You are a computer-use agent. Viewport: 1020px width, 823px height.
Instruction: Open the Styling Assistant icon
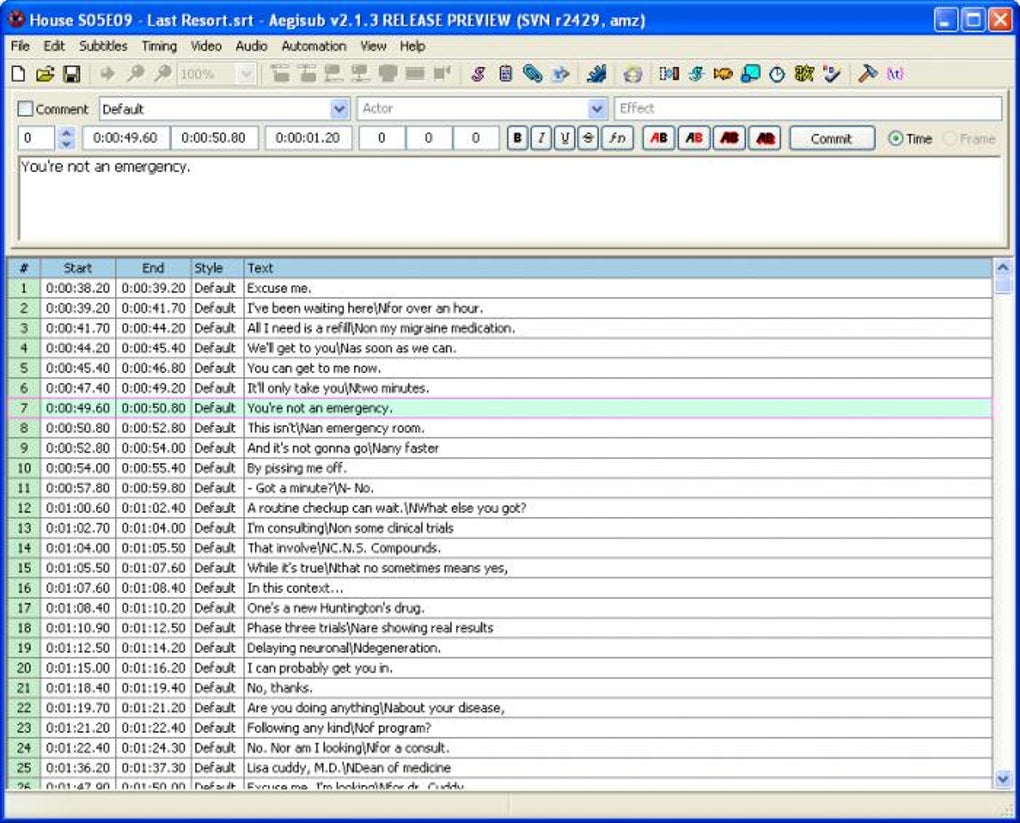pos(697,74)
